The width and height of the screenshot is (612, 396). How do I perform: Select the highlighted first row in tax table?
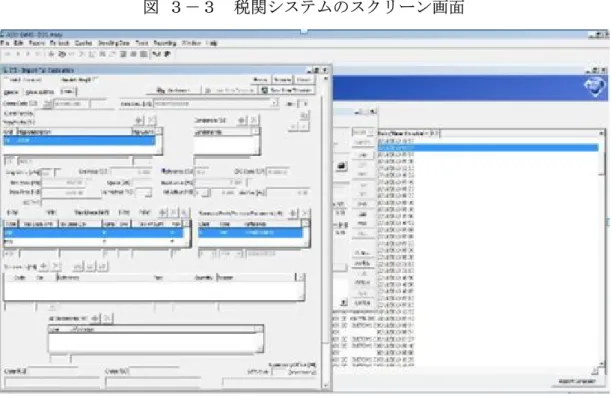93,233
